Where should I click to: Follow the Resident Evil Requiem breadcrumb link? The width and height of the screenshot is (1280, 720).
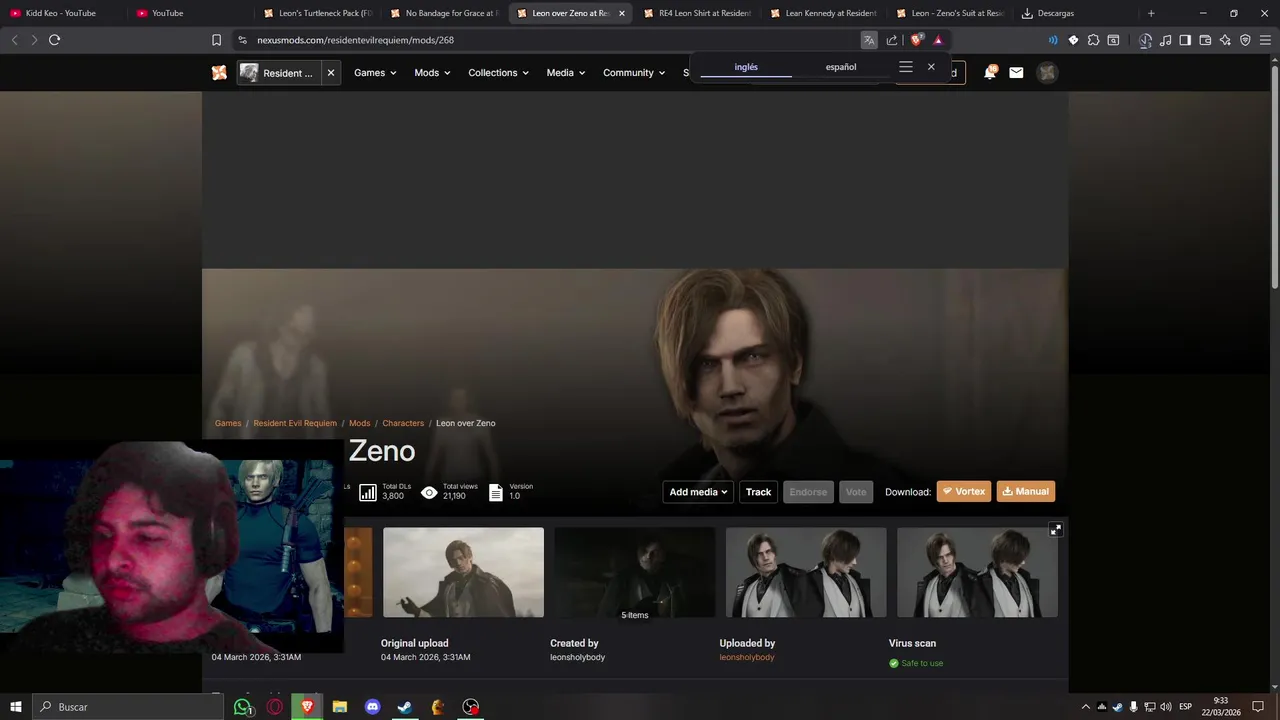point(295,423)
